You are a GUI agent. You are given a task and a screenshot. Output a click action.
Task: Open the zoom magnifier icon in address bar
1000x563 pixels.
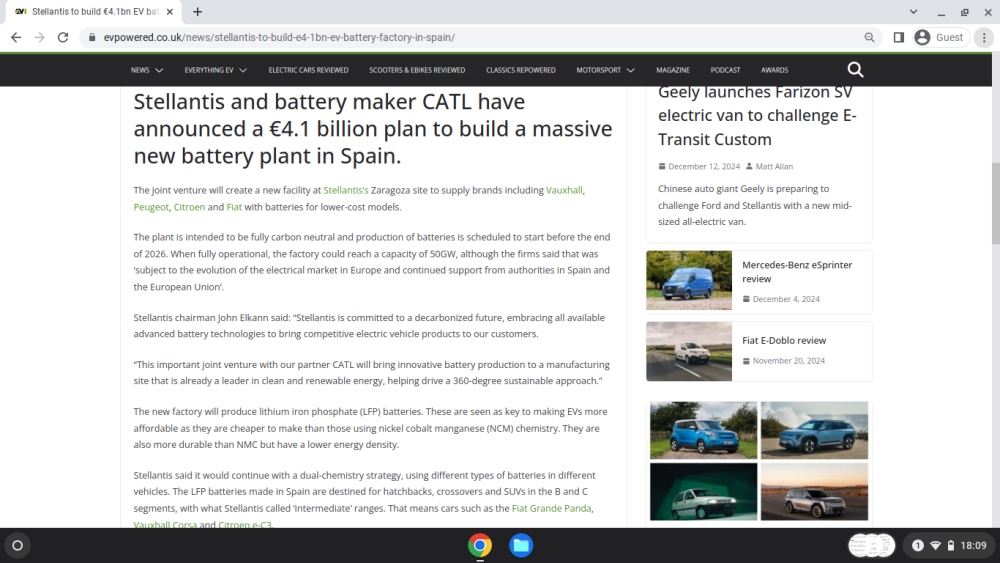tap(869, 38)
